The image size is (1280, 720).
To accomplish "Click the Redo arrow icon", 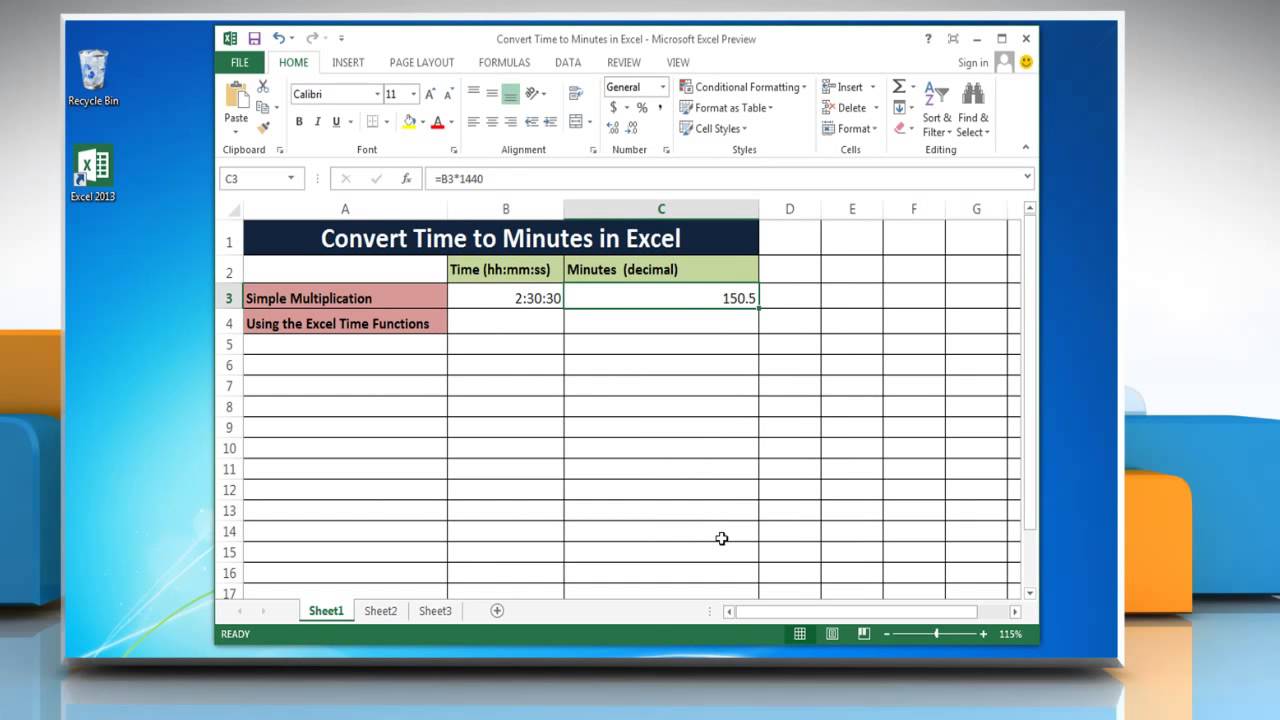I will coord(313,39).
